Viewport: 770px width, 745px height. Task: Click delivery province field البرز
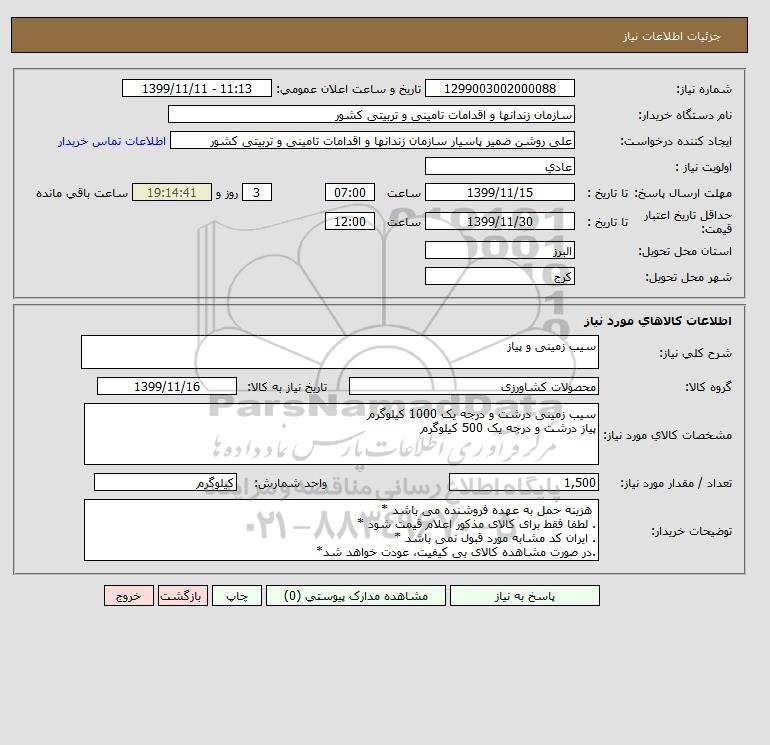coord(499,250)
